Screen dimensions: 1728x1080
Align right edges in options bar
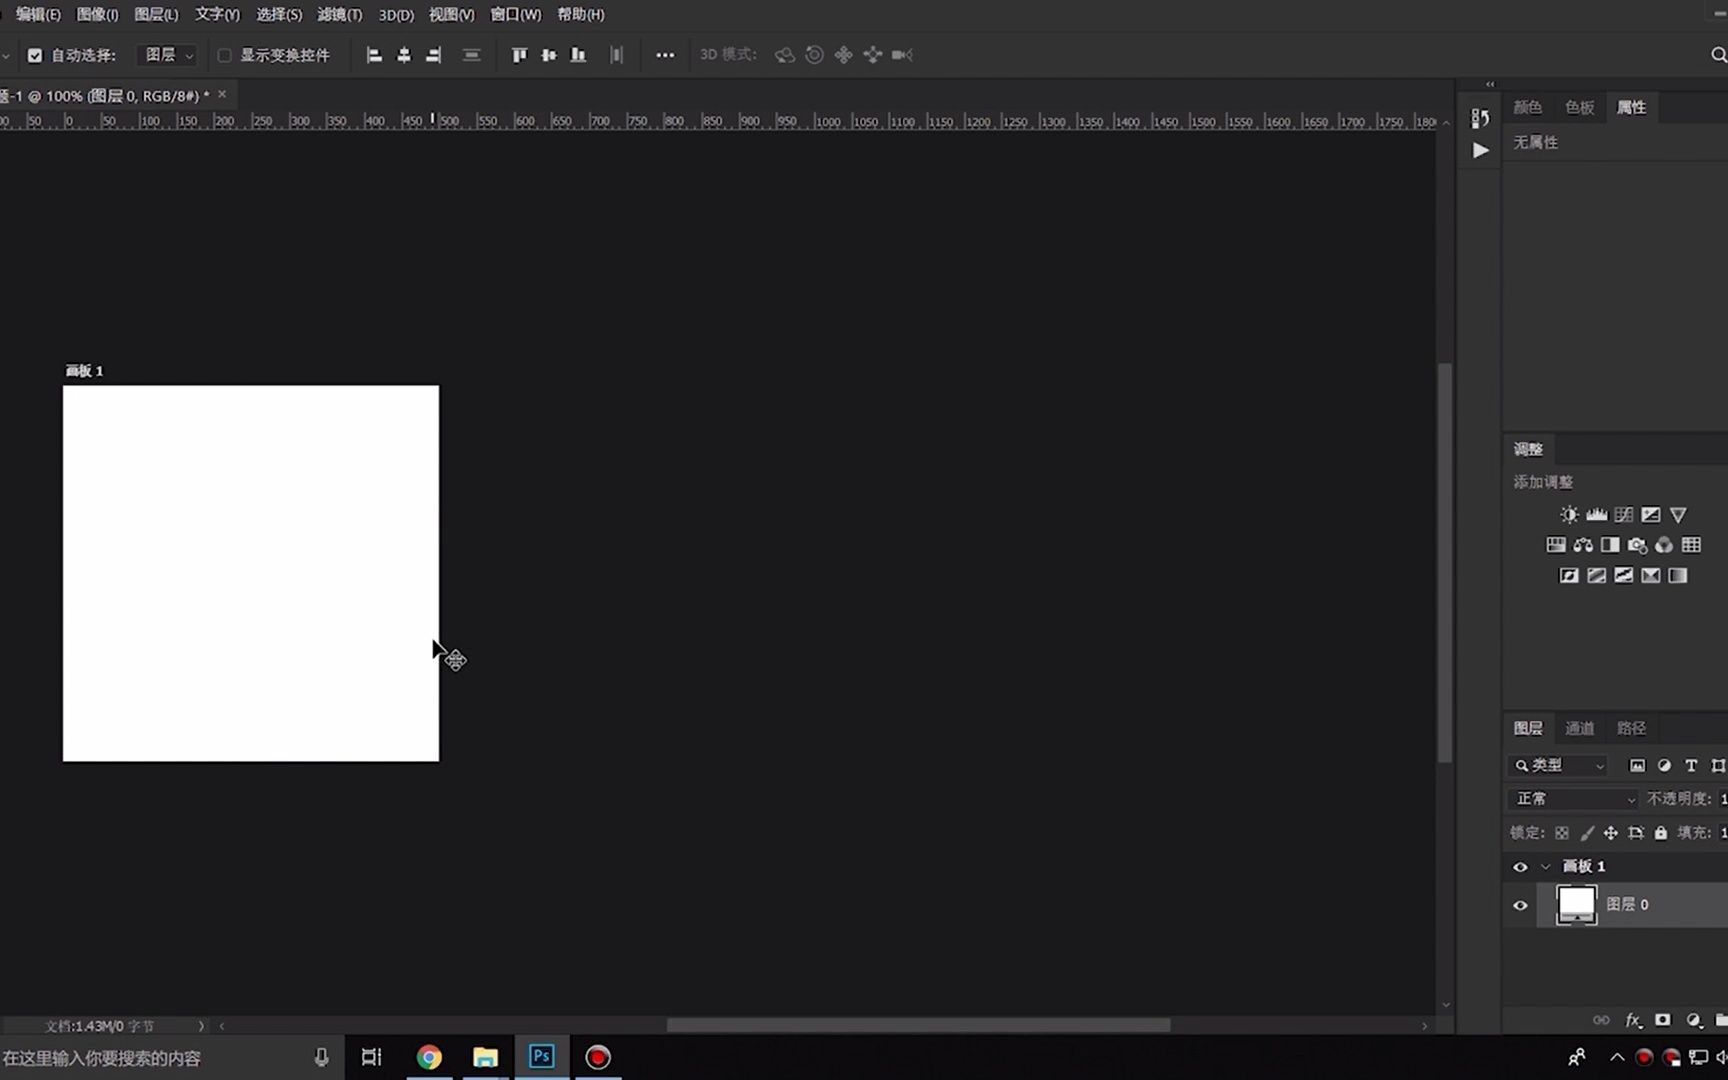pyautogui.click(x=433, y=55)
